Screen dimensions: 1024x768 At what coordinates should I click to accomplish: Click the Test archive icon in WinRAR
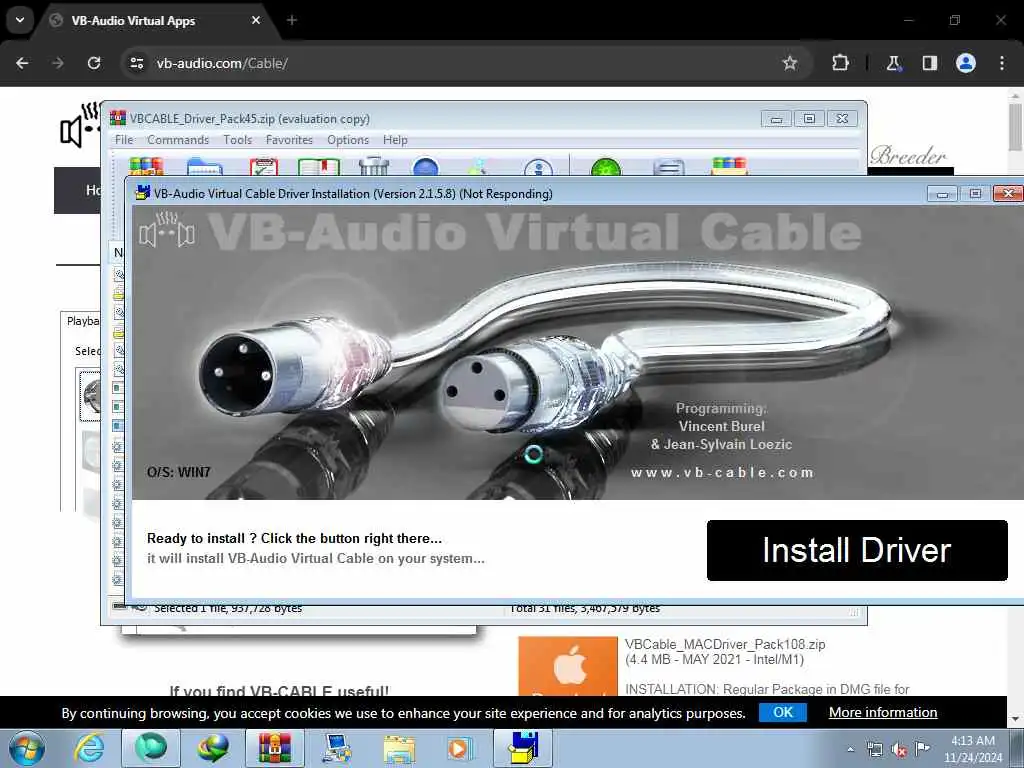(264, 167)
